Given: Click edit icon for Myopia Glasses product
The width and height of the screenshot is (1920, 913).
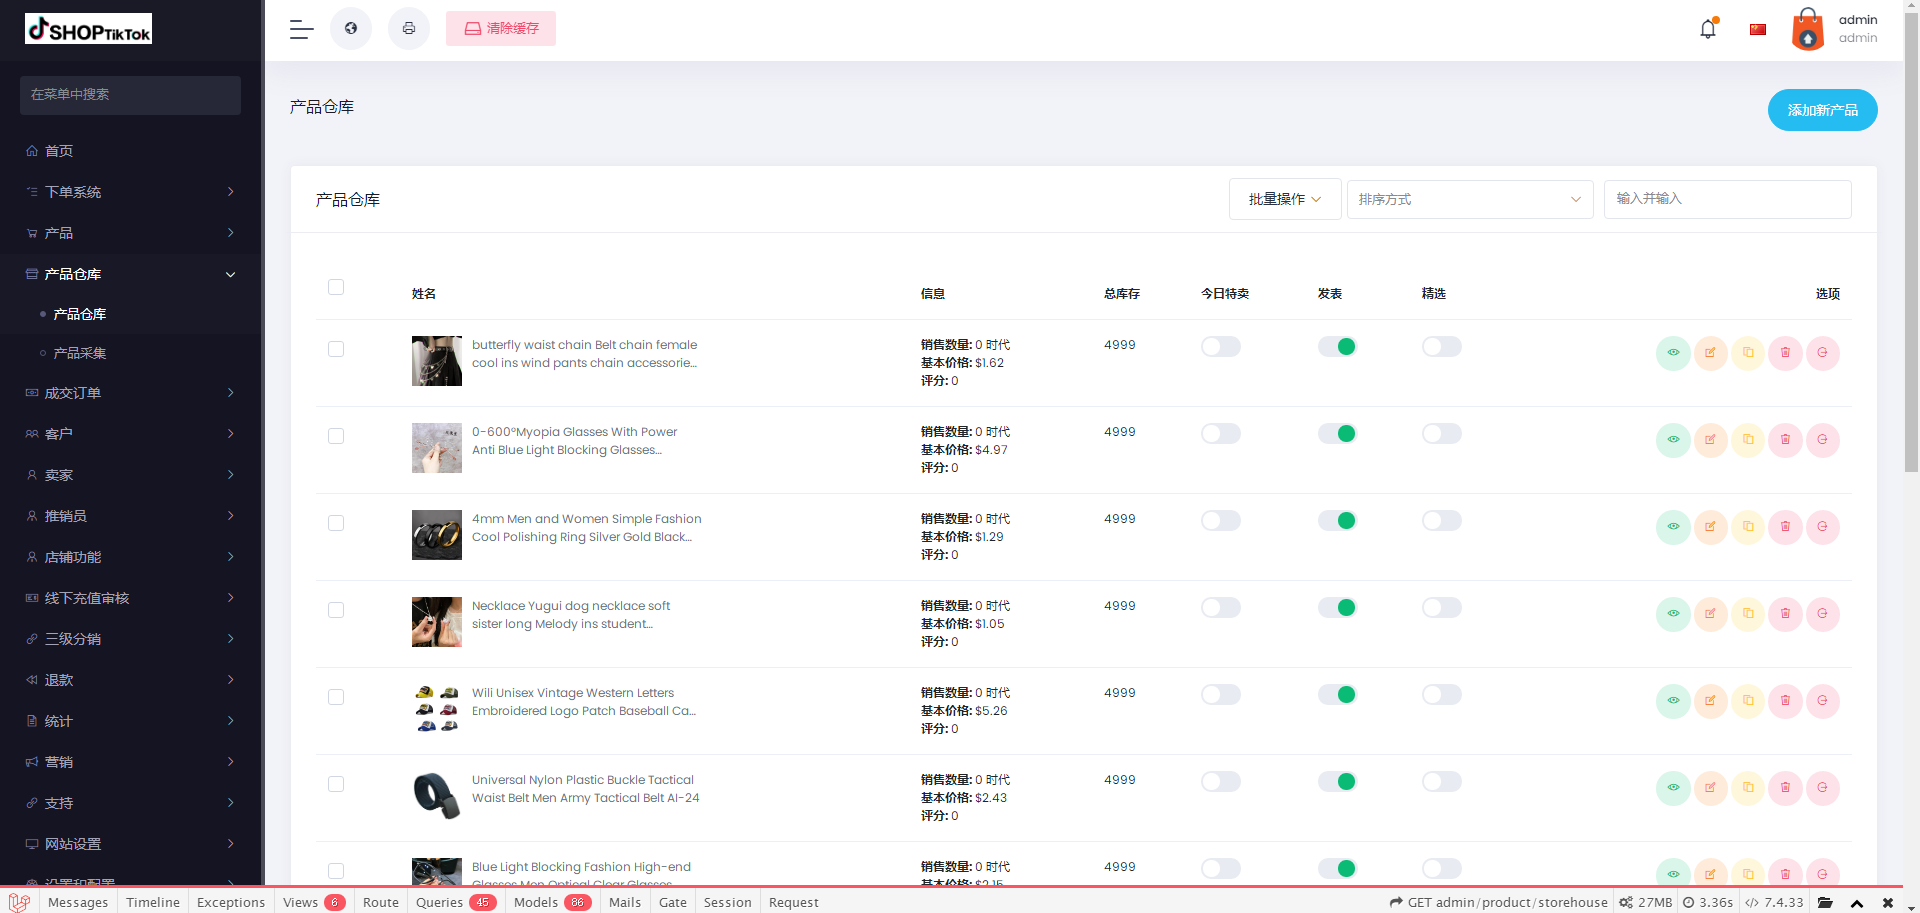Looking at the screenshot, I should [x=1710, y=440].
